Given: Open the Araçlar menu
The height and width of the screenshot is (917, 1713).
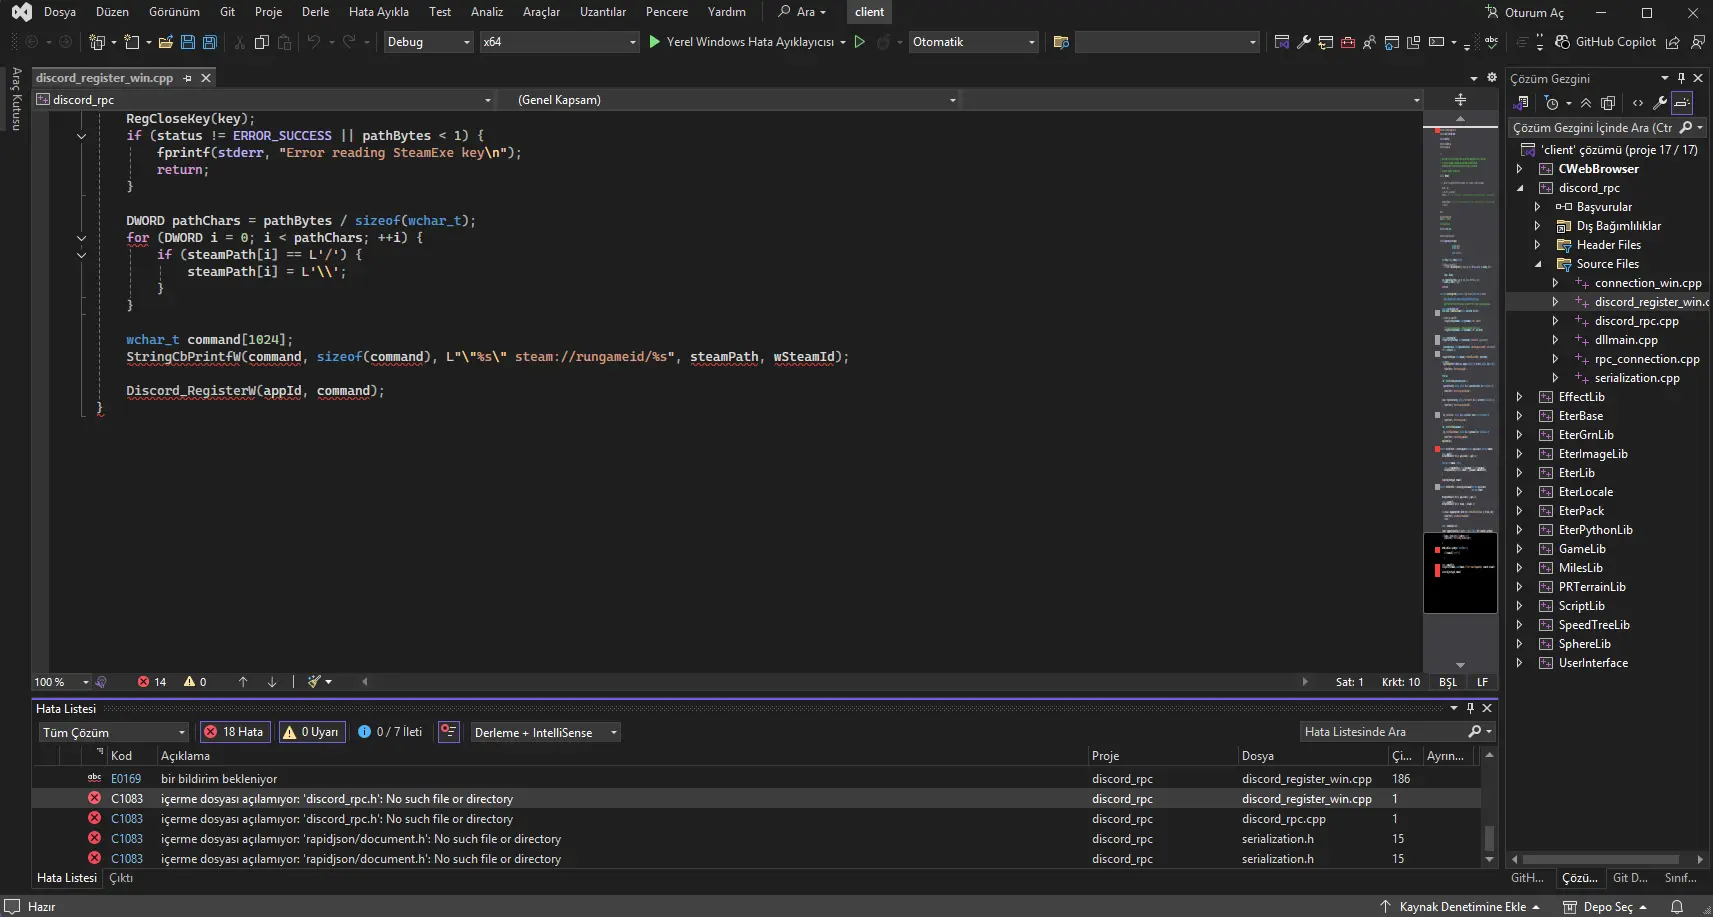Looking at the screenshot, I should pyautogui.click(x=541, y=12).
